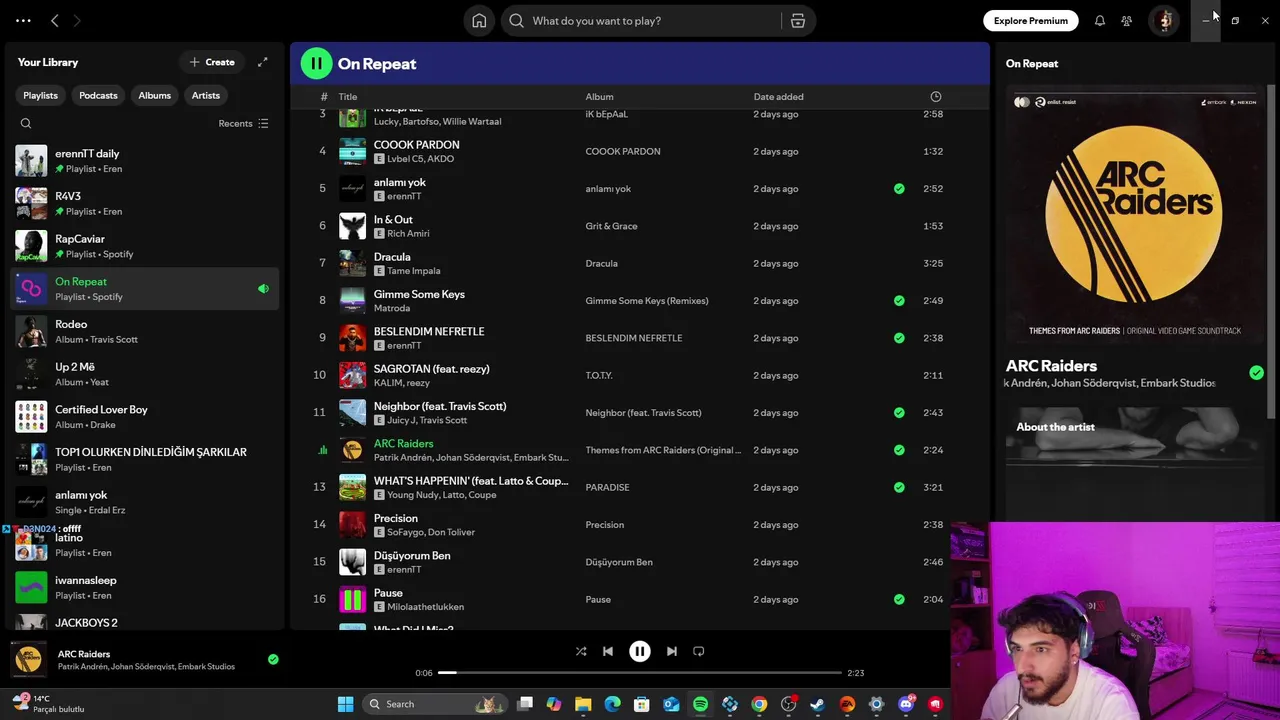
Task: Open Recents sort dropdown
Action: tap(243, 124)
